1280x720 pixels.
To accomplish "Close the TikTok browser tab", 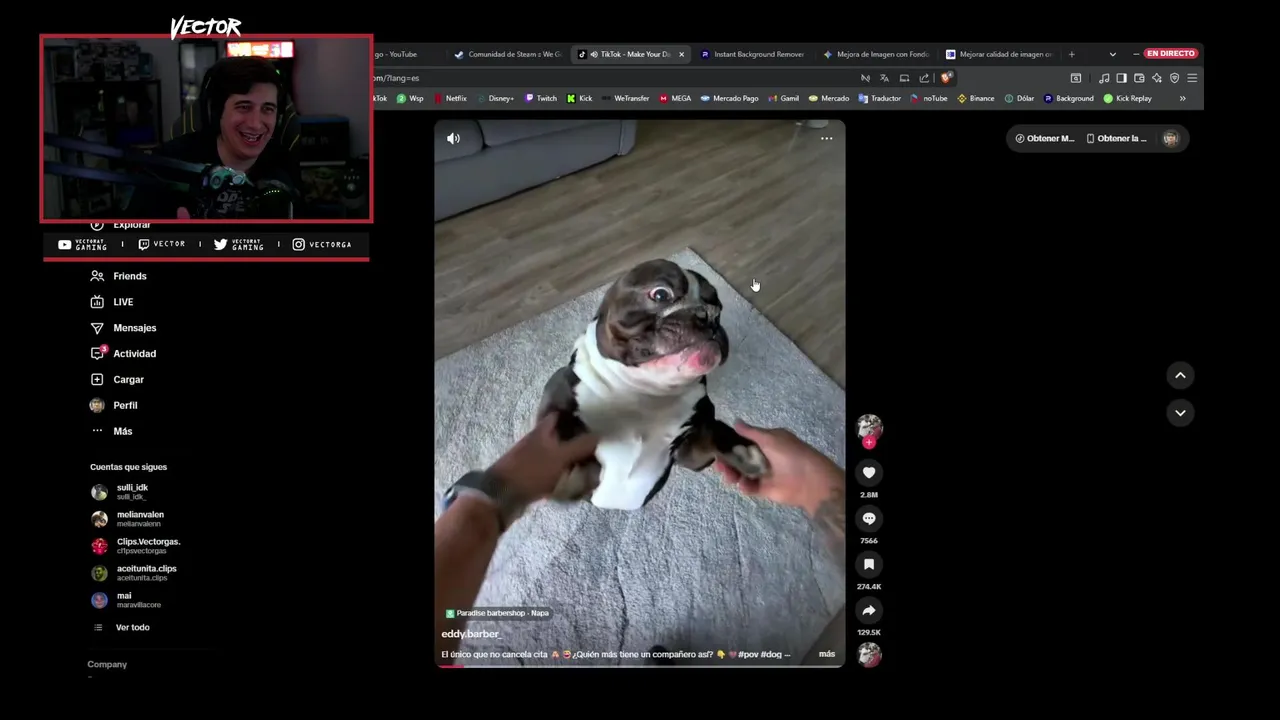I will [x=682, y=54].
